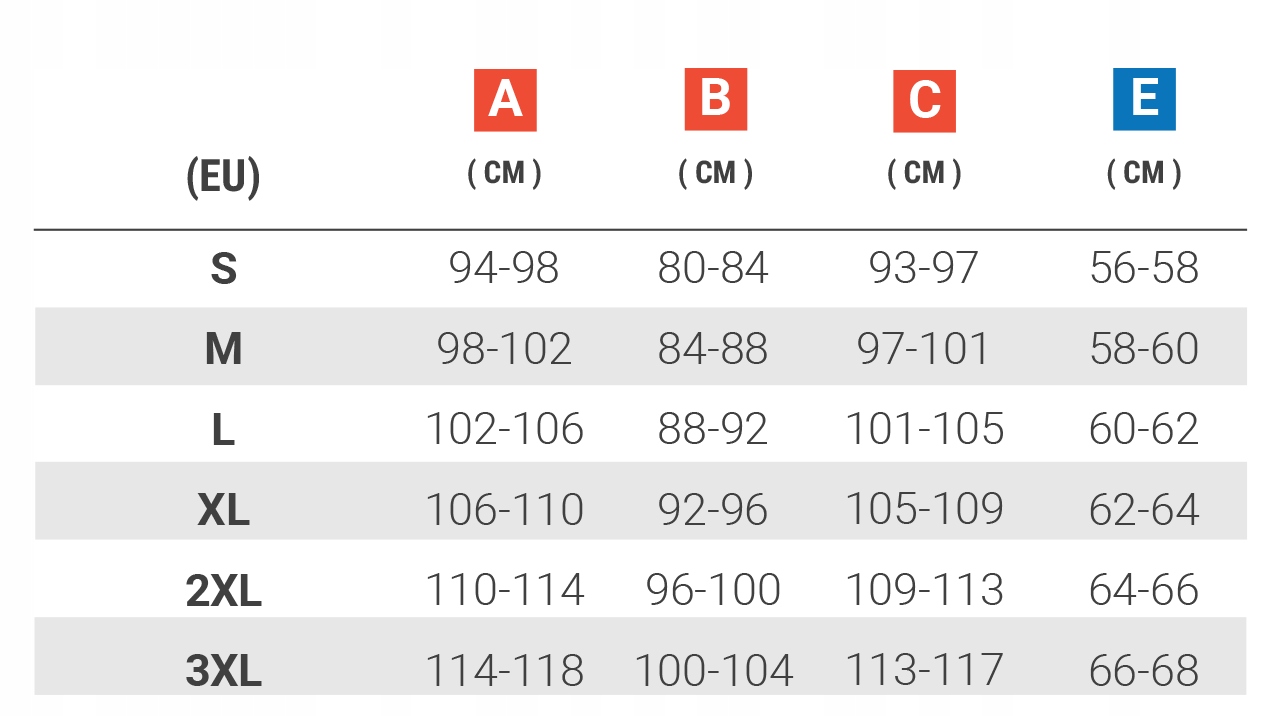
Task: Click the red A measurement badge
Action: [x=505, y=100]
